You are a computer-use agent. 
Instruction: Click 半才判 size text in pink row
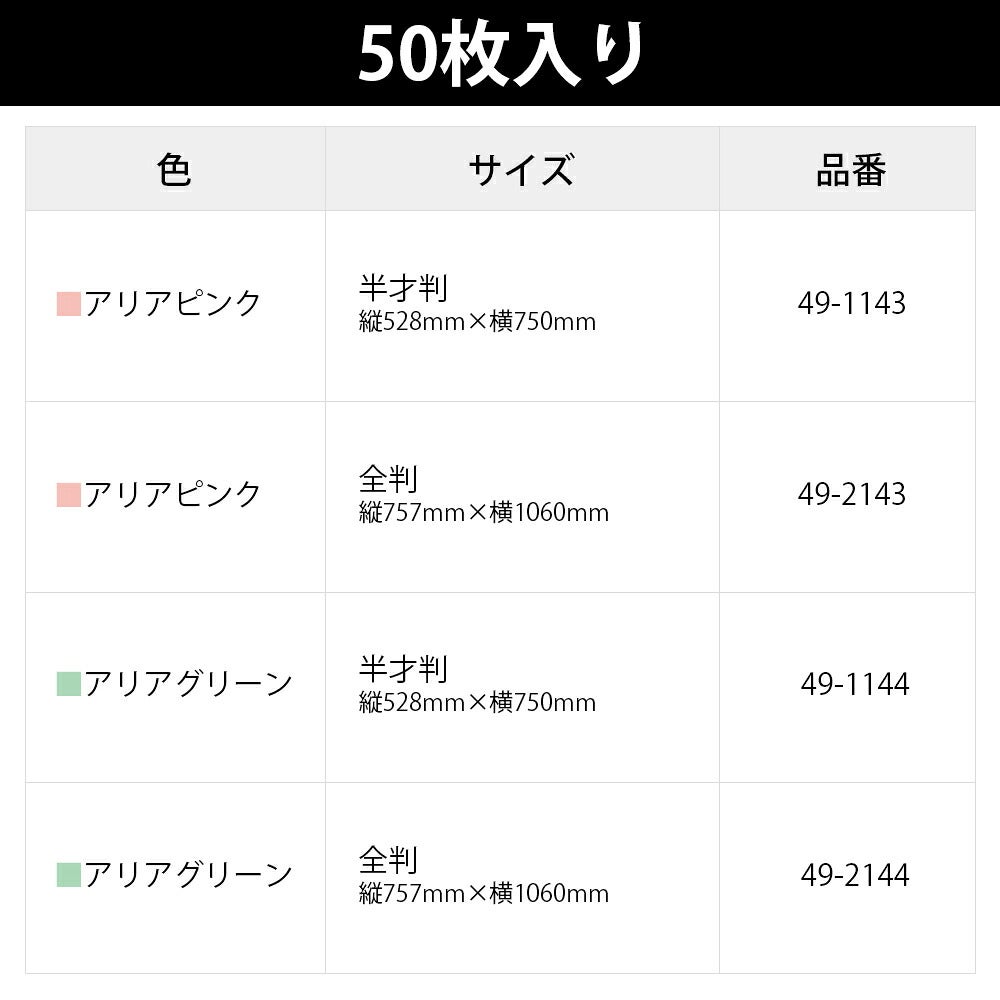(x=403, y=288)
